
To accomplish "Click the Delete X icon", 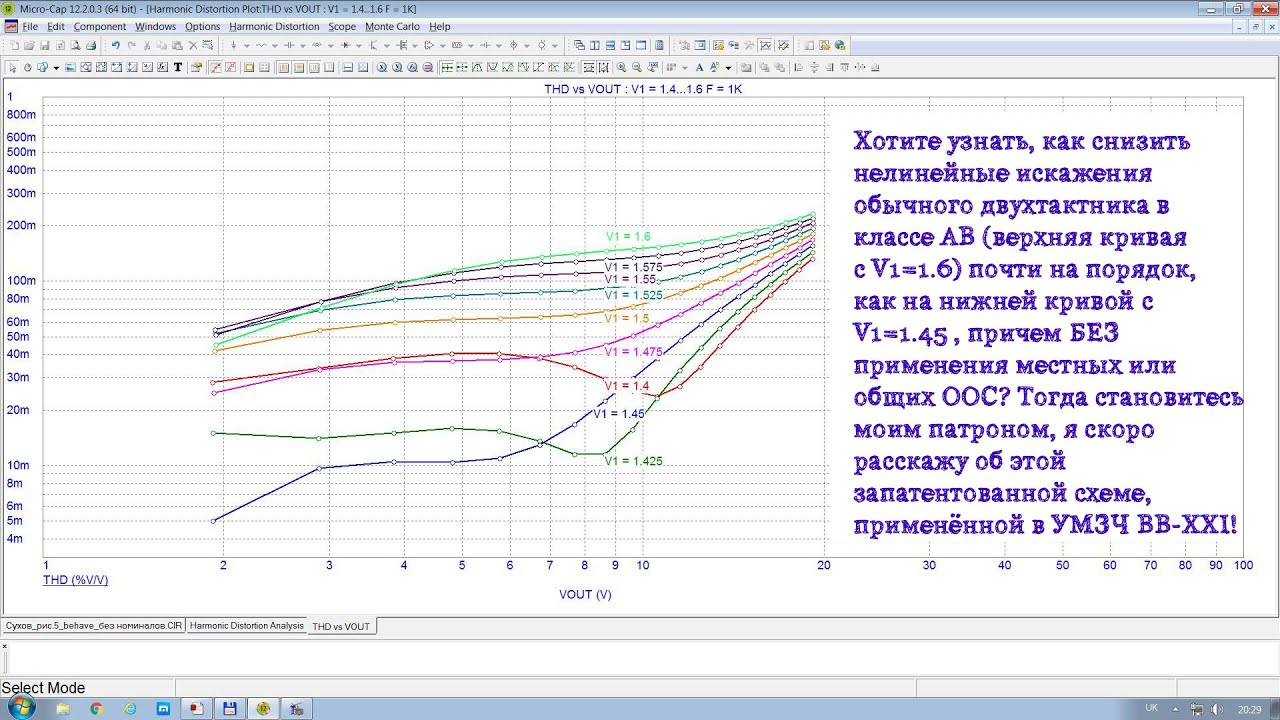I will pyautogui.click(x=192, y=46).
